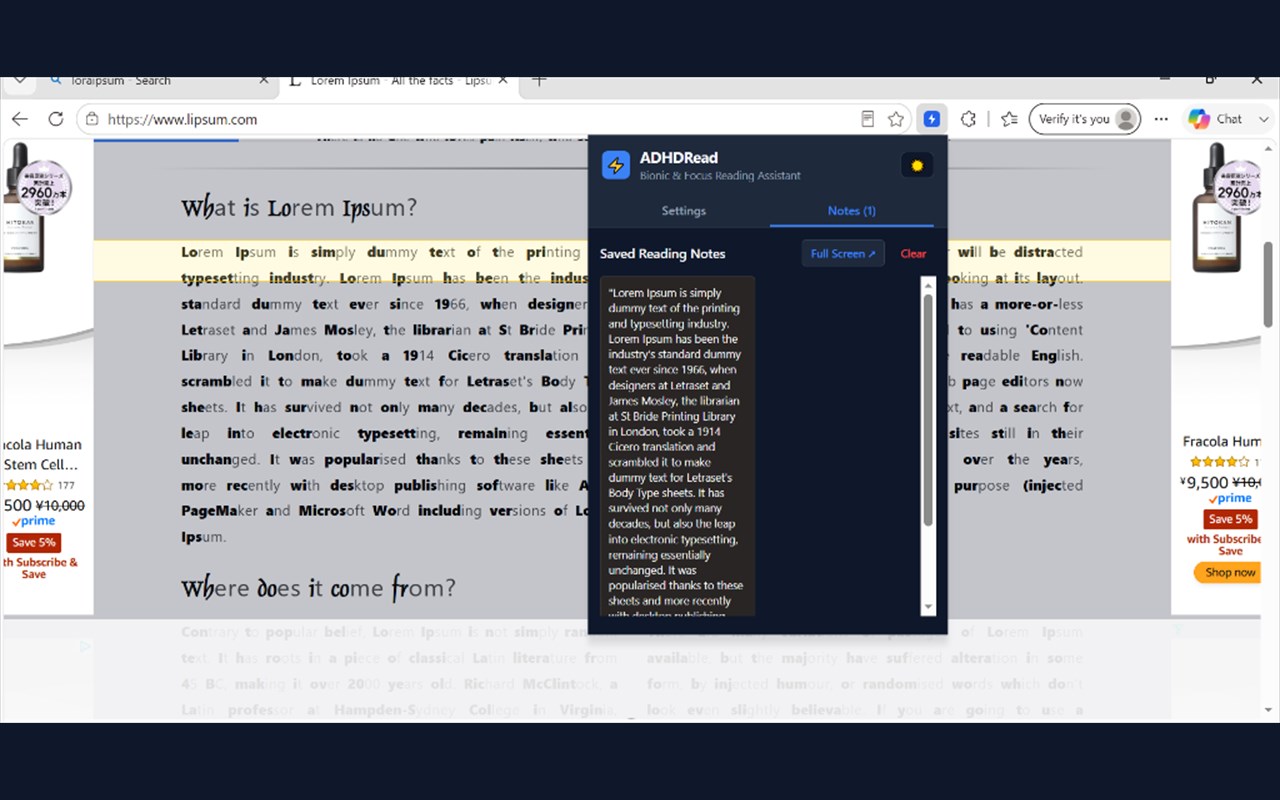This screenshot has height=800, width=1280.
Task: Click the notes list scrollbar thumb
Action: click(x=928, y=410)
